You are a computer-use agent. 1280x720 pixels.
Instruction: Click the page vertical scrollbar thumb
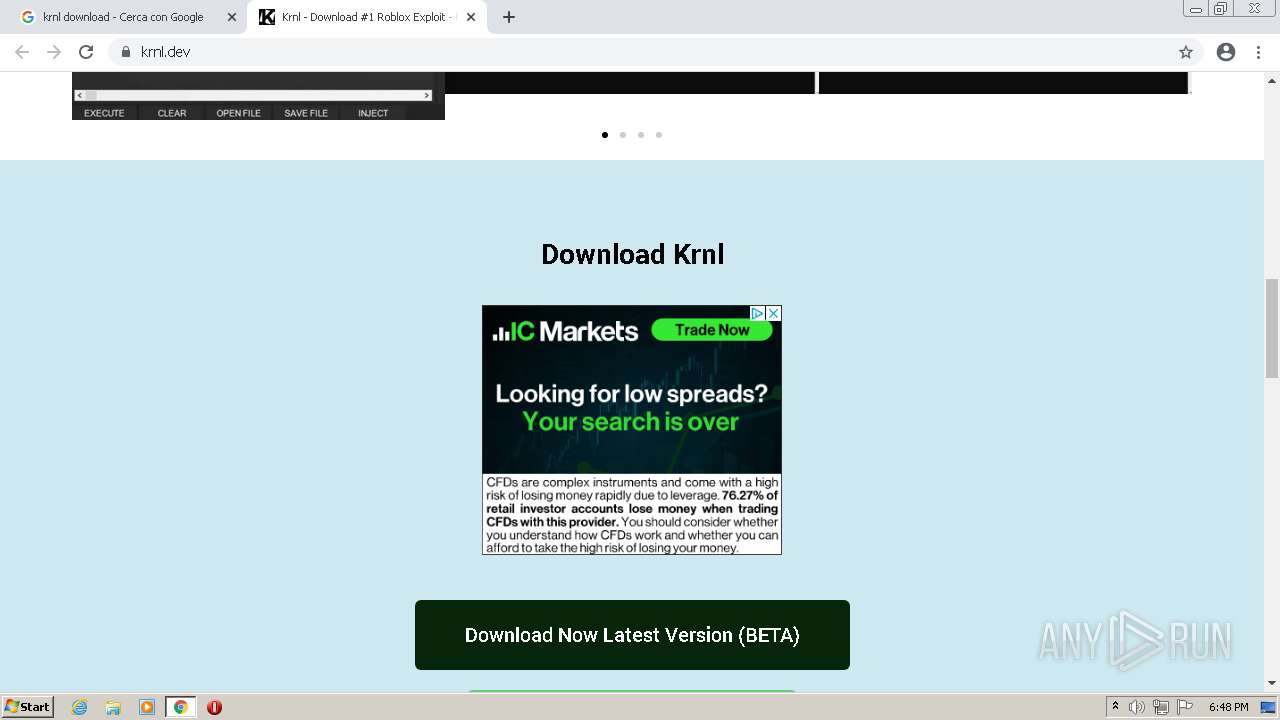[x=1272, y=328]
